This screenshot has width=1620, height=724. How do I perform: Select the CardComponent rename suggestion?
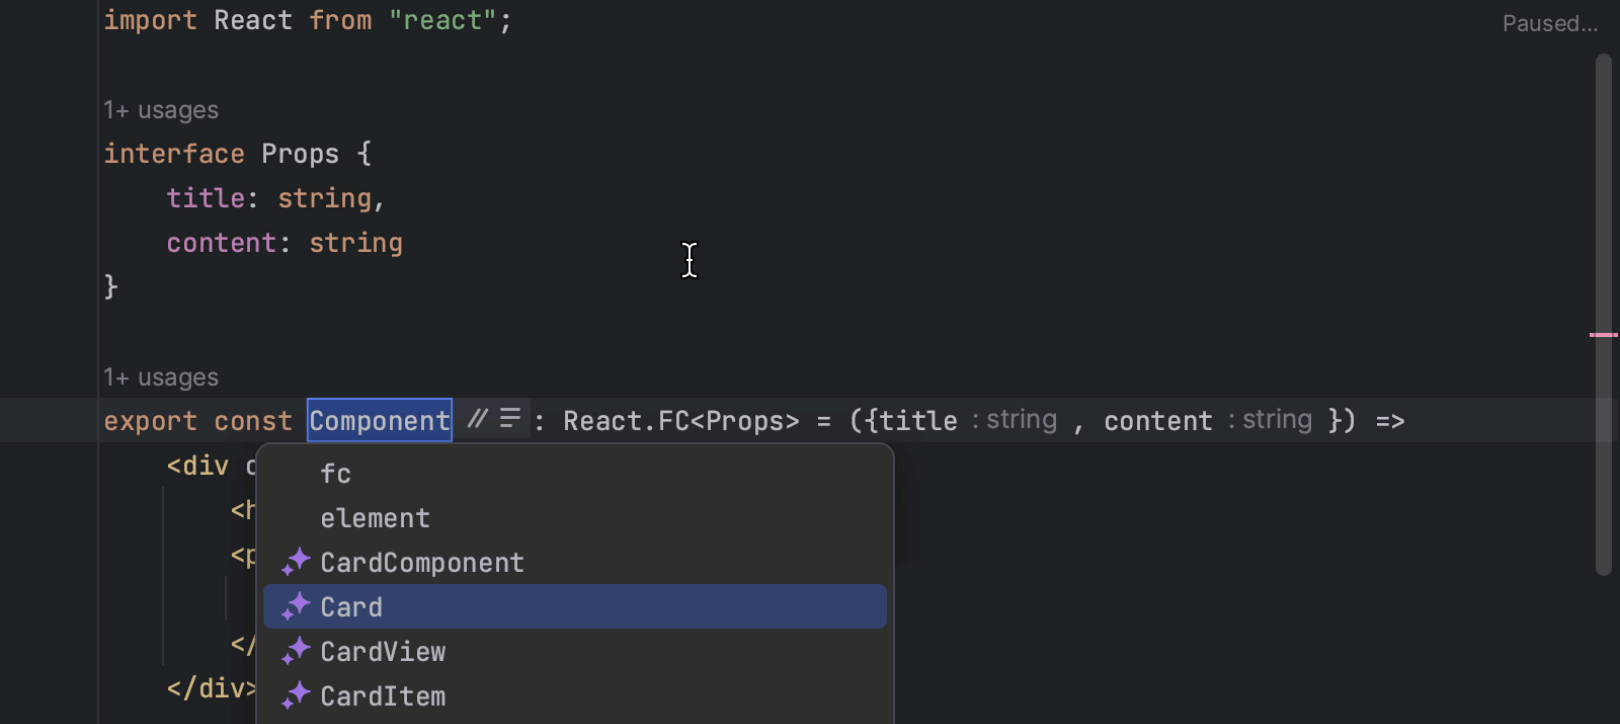pos(422,563)
